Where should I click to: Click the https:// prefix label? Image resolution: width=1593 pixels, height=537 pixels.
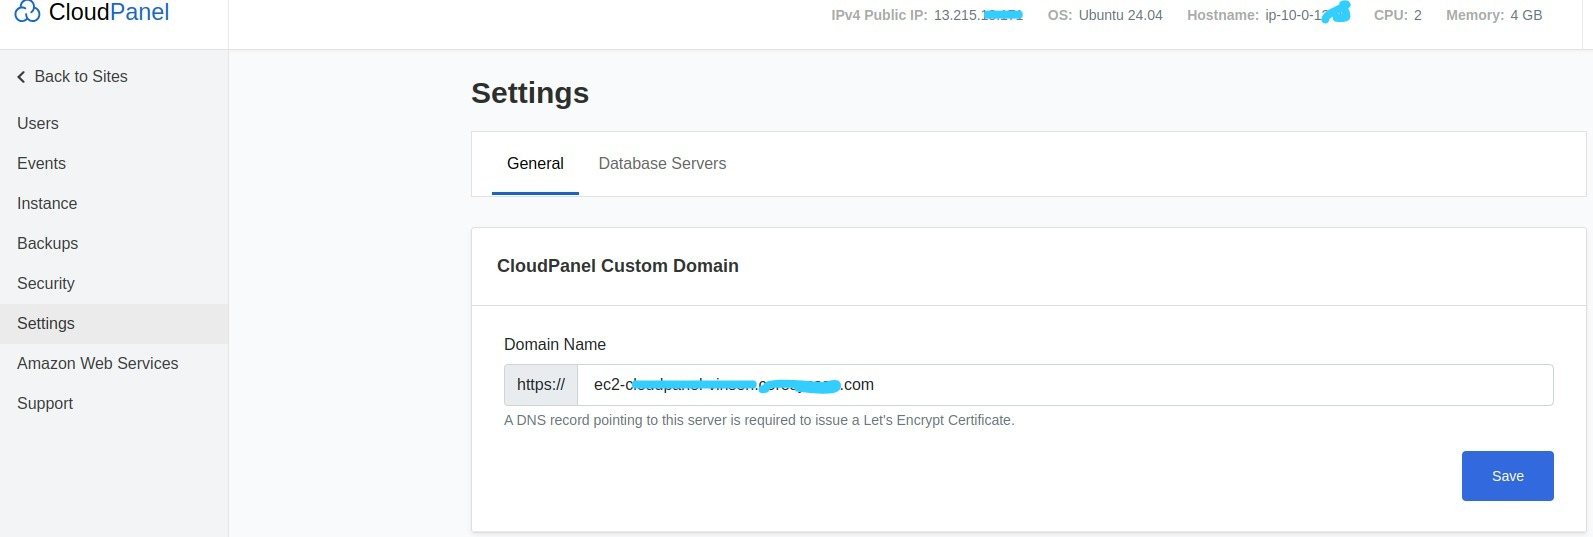tap(541, 385)
